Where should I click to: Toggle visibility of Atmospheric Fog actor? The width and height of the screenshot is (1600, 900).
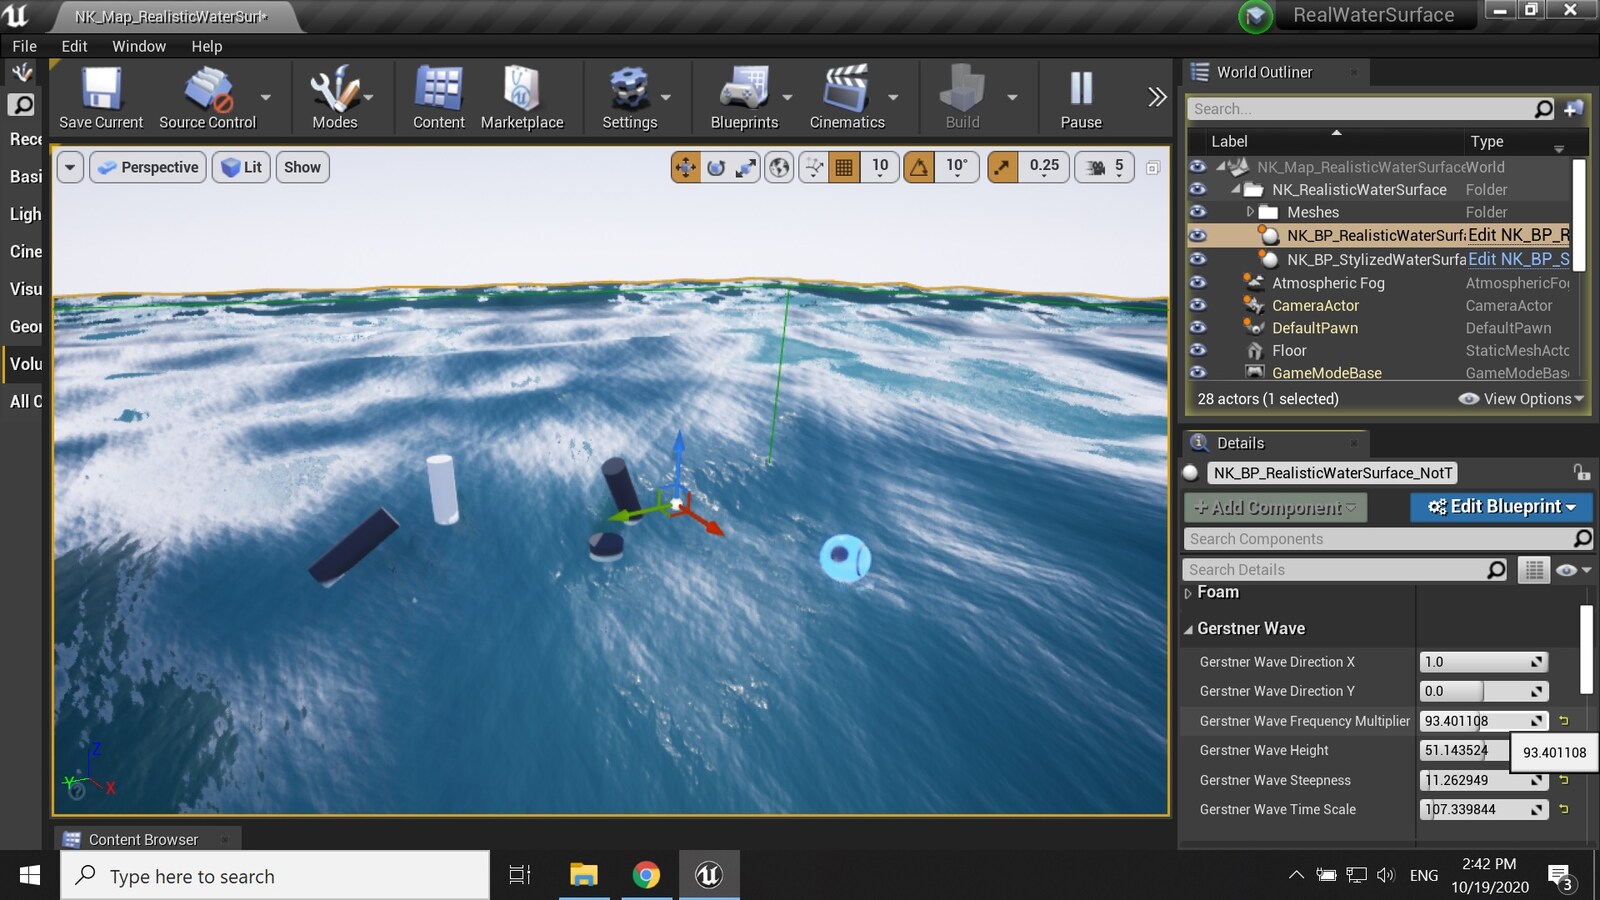tap(1197, 283)
